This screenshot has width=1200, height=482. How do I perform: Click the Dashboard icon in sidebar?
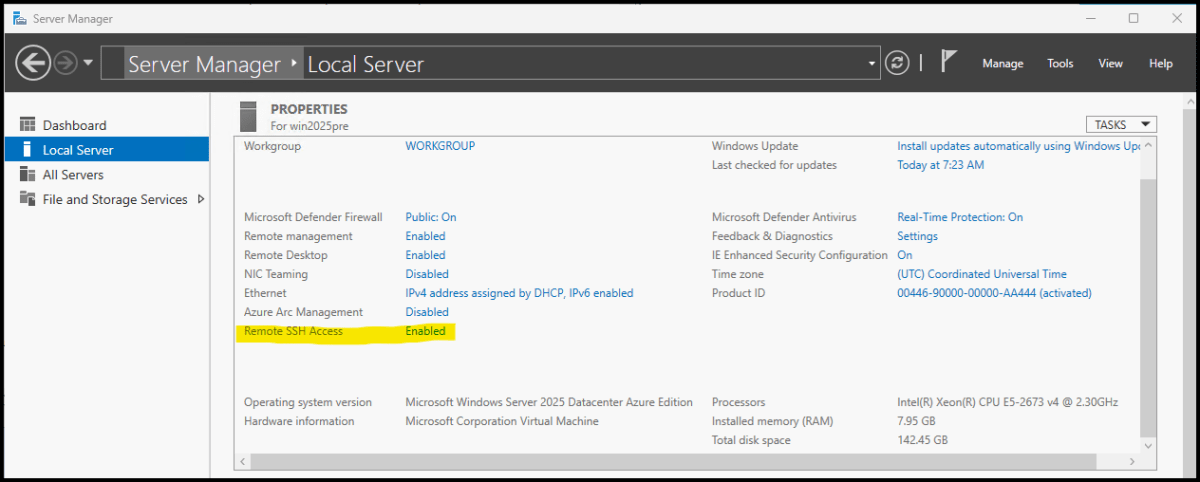(x=28, y=125)
